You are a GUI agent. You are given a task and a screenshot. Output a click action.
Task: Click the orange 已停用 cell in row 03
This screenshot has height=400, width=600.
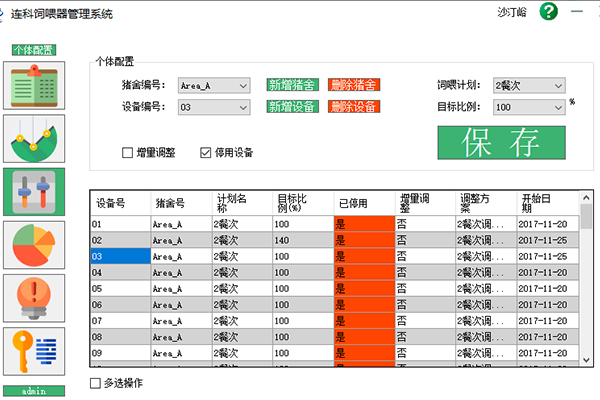364,257
